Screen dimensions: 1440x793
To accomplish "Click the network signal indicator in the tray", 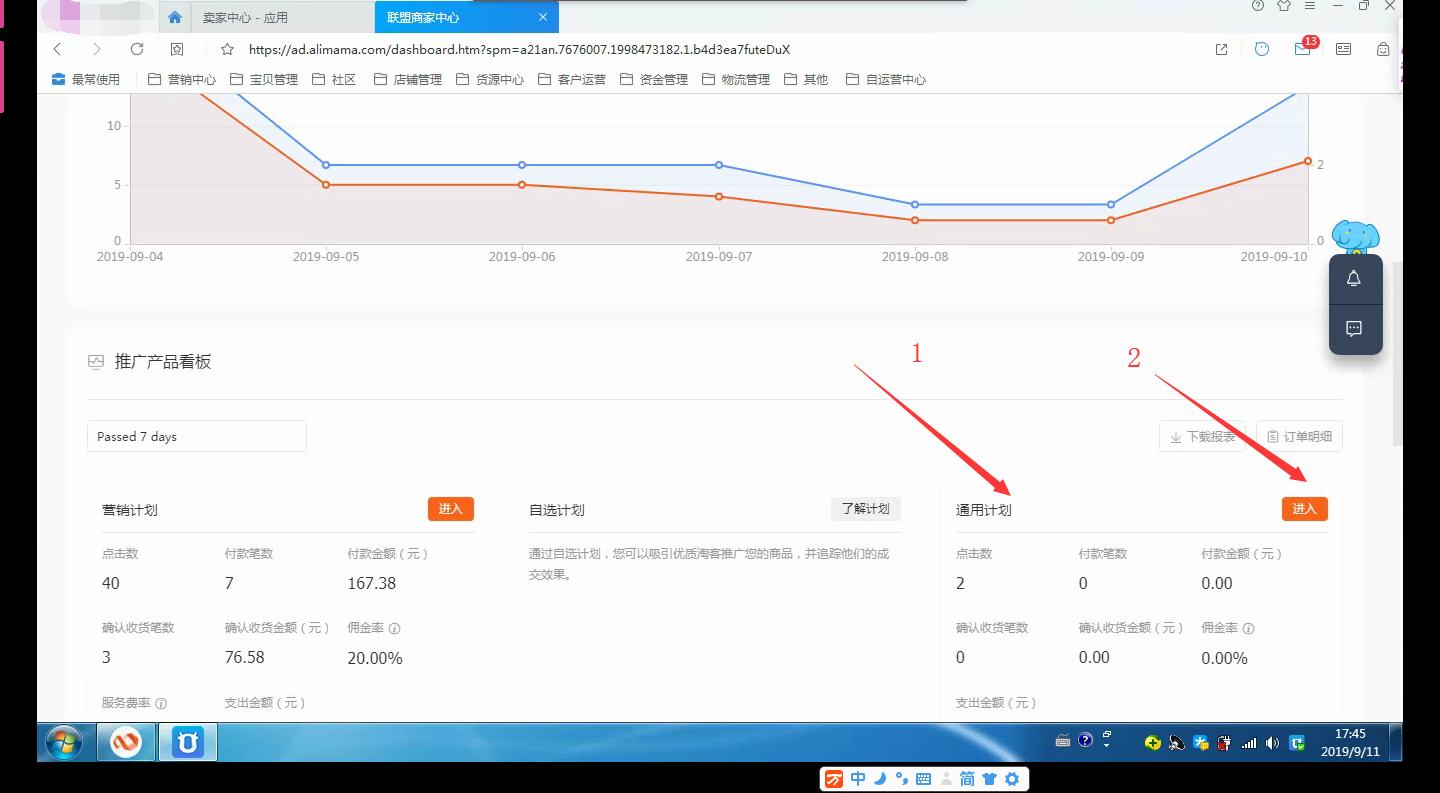I will (x=1250, y=743).
